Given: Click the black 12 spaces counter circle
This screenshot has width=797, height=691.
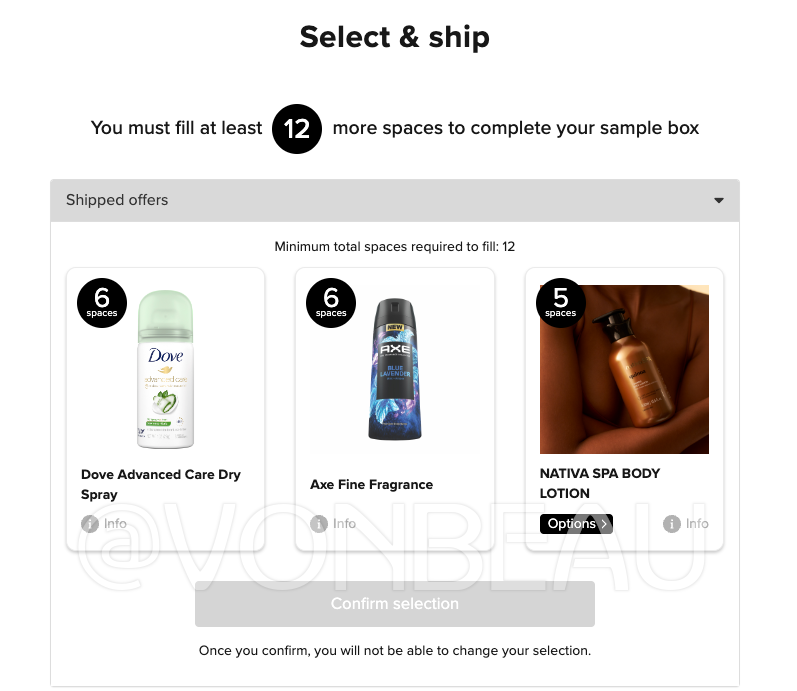Looking at the screenshot, I should [297, 129].
